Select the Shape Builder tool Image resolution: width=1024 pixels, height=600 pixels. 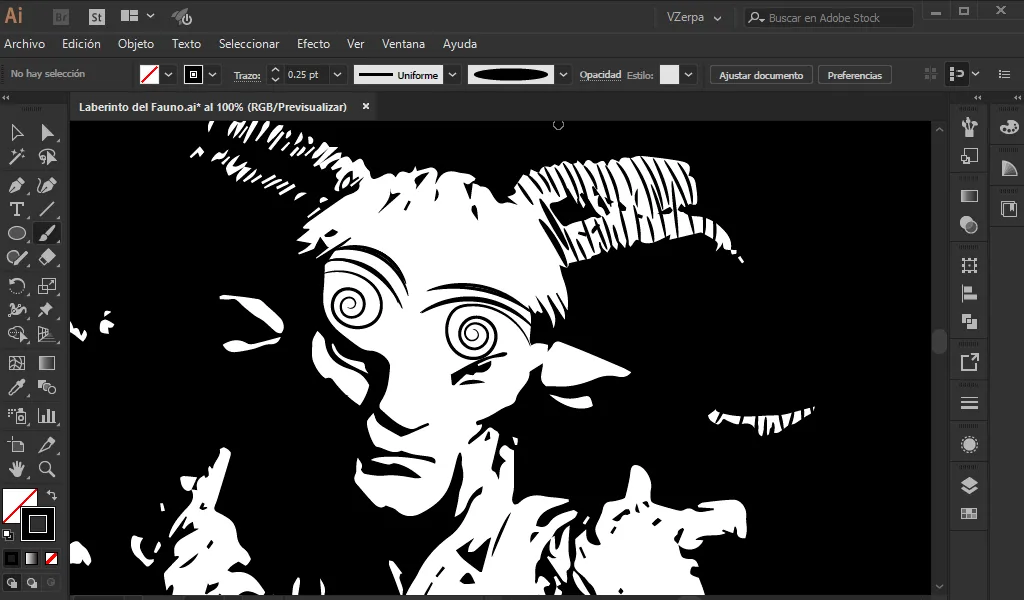click(17, 334)
